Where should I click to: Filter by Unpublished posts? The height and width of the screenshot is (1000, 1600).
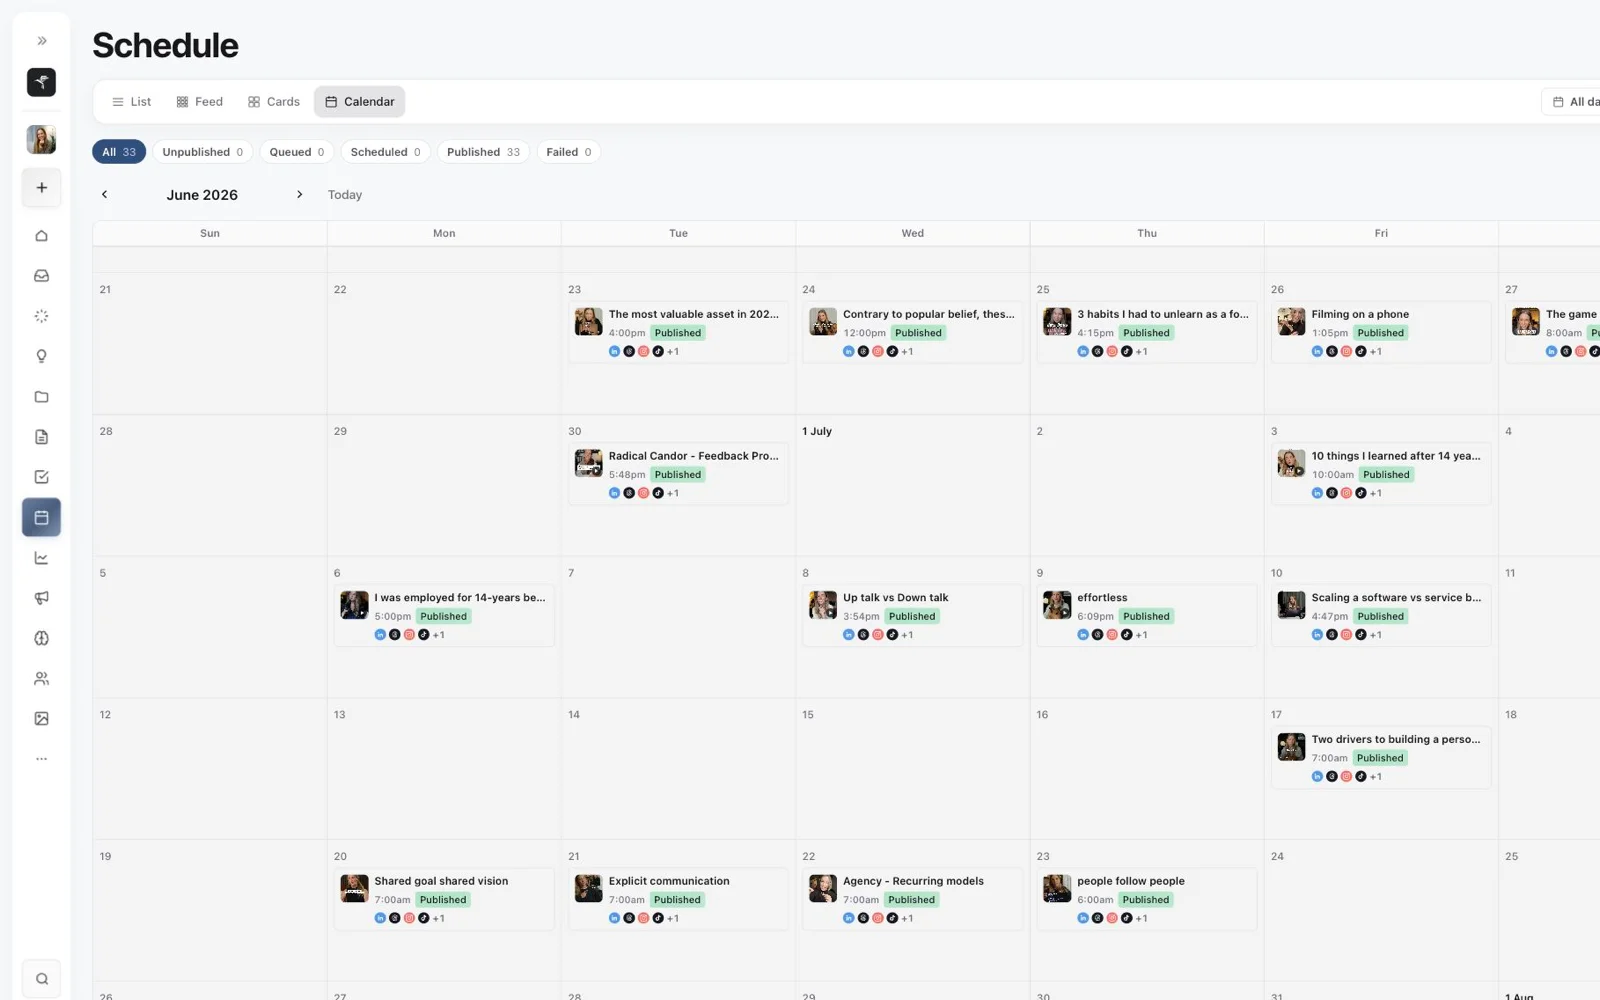(x=202, y=152)
